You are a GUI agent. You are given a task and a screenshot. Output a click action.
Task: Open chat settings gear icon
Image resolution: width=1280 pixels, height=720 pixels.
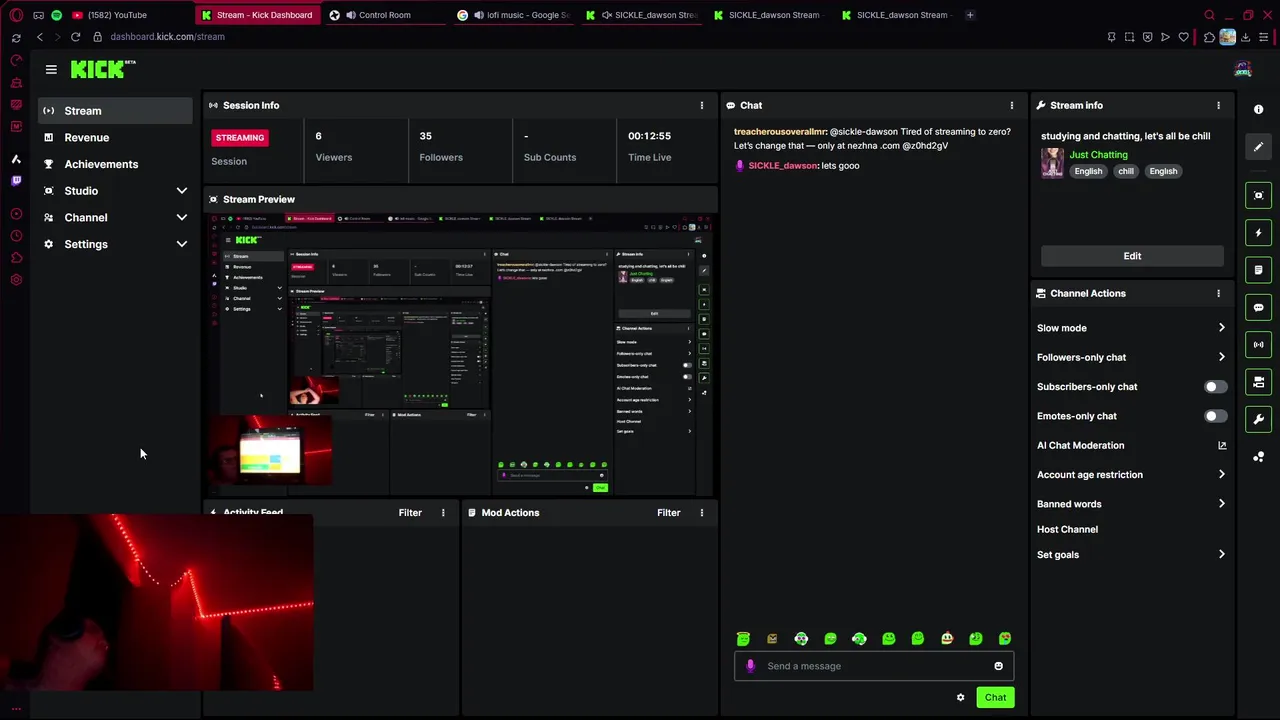[x=961, y=698]
